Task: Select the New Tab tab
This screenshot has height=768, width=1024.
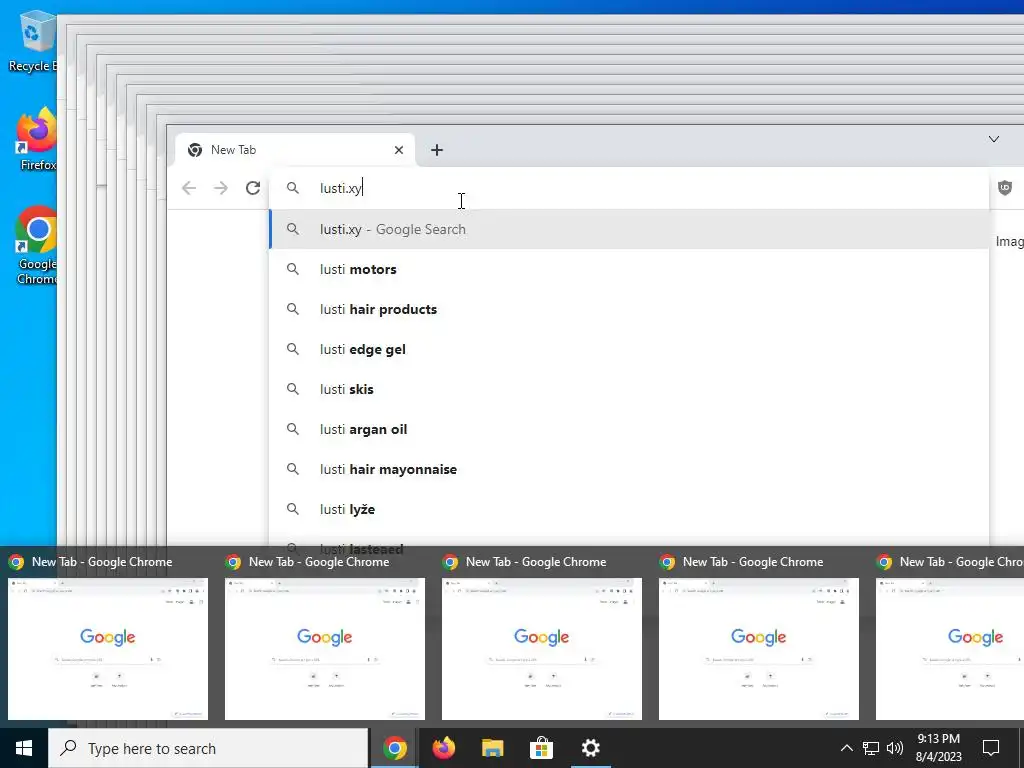Action: click(295, 150)
